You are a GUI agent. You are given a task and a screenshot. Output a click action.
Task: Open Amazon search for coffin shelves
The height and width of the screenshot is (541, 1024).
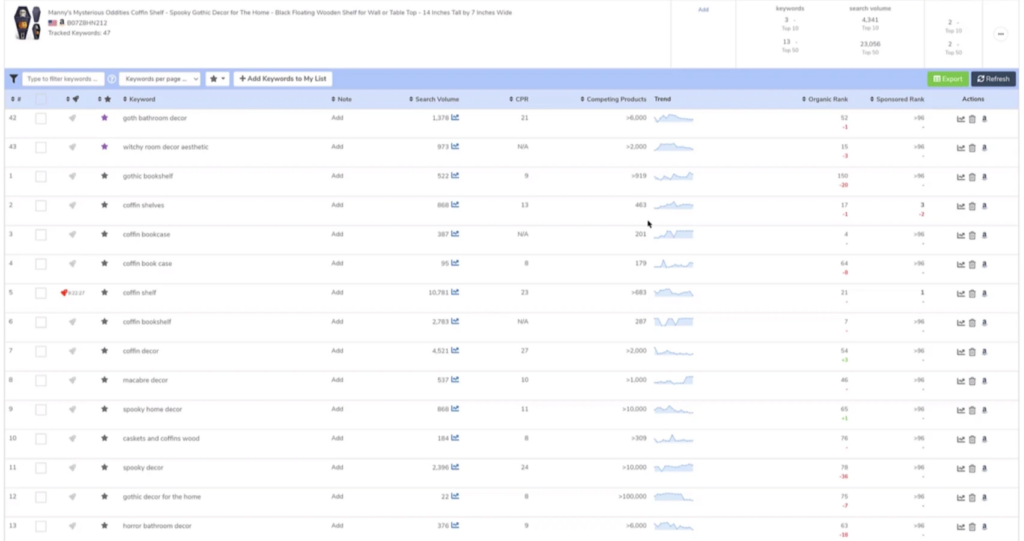point(984,205)
